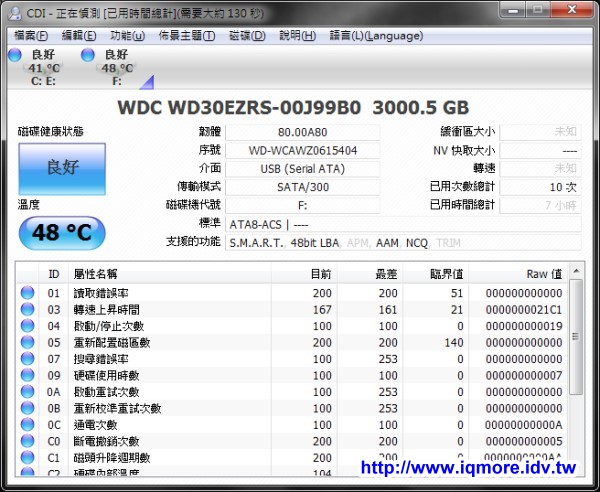
Task: Click the NCQ supported feature text
Action: point(417,243)
